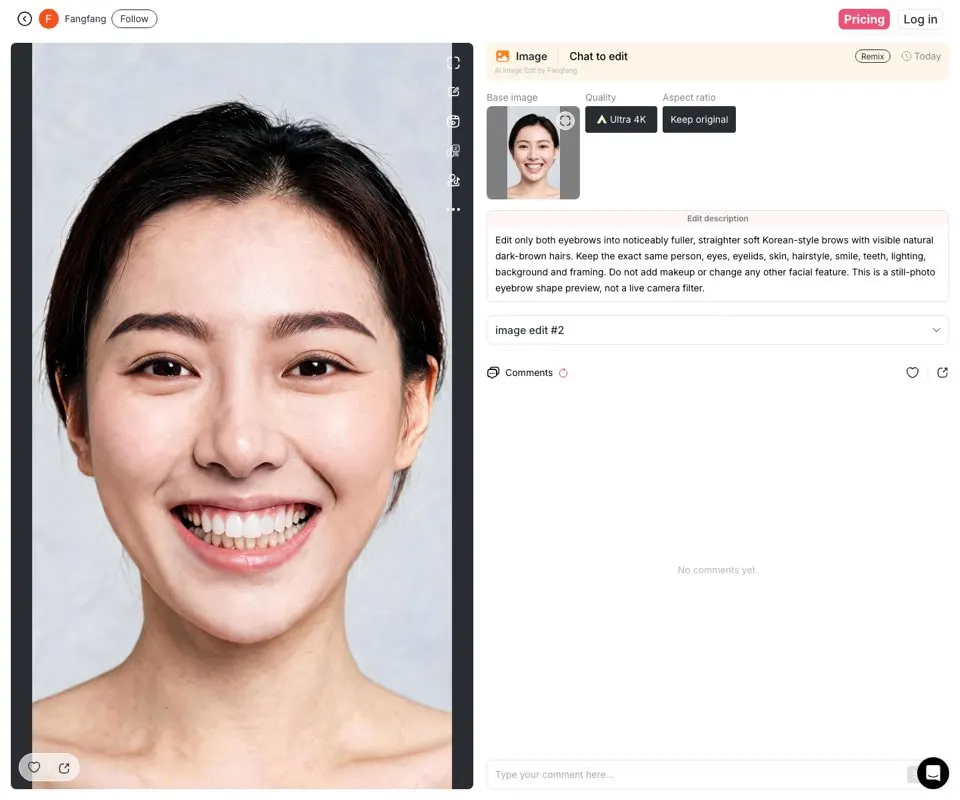This screenshot has height=800, width=960.
Task: Click the 'Comments' label
Action: (529, 373)
